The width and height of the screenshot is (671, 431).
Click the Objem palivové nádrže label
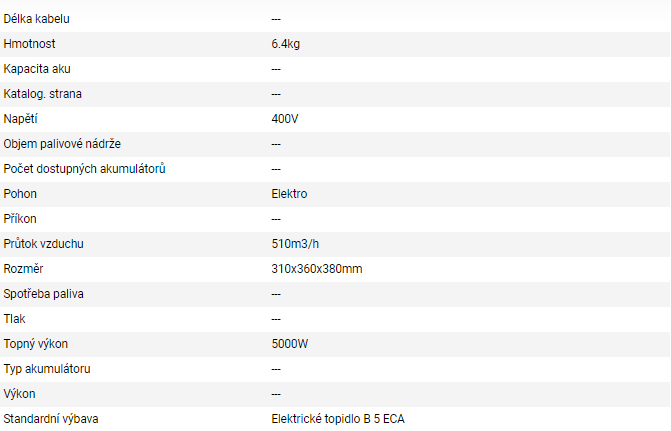click(62, 144)
